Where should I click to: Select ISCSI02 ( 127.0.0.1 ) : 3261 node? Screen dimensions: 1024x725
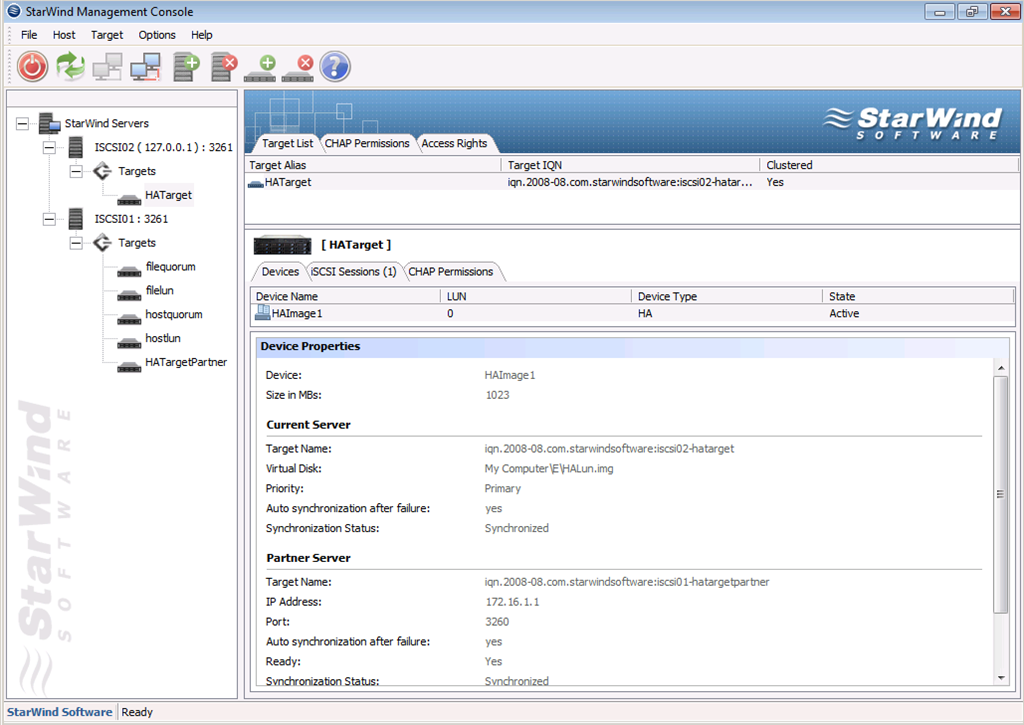163,147
